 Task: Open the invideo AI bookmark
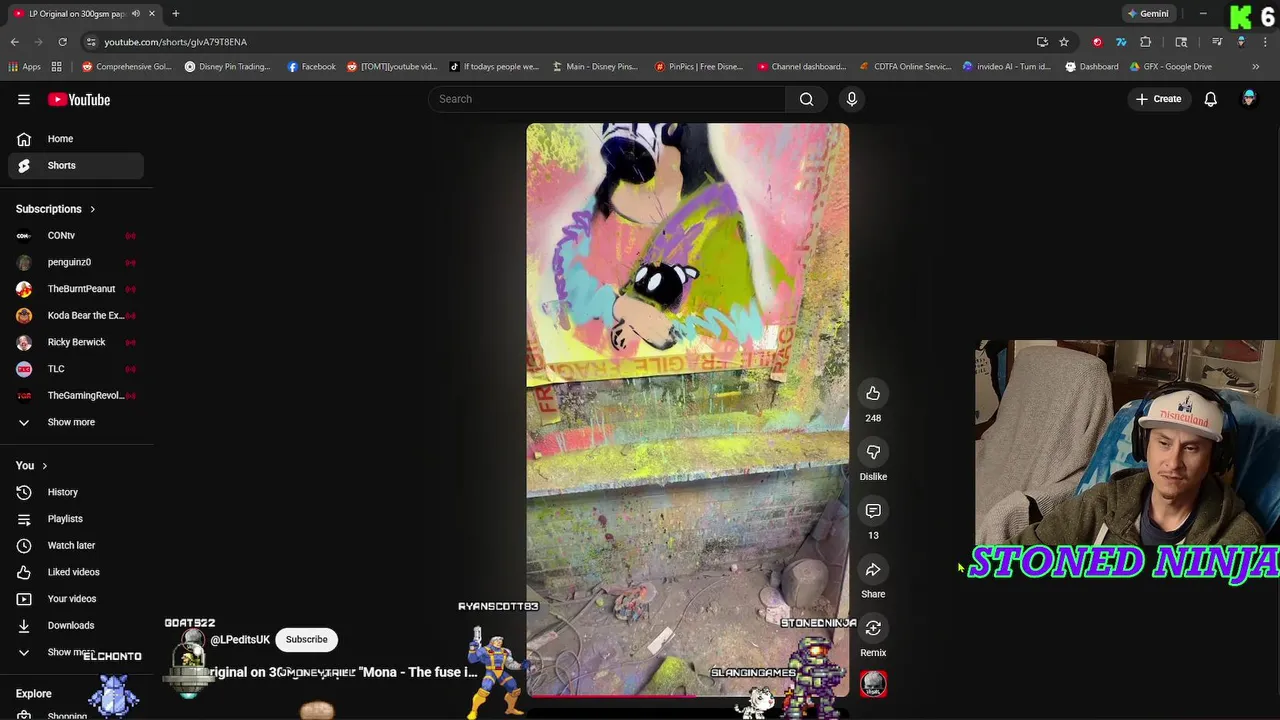(x=1006, y=67)
